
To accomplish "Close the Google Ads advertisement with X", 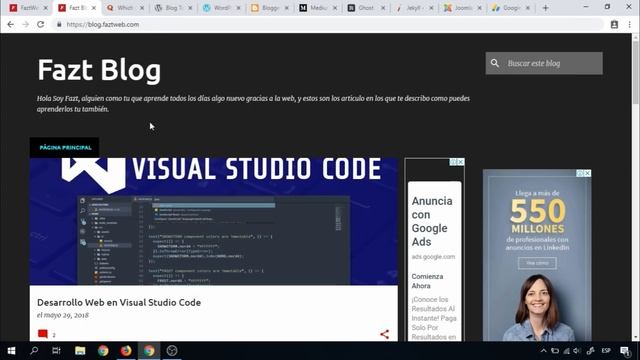I will point(460,162).
